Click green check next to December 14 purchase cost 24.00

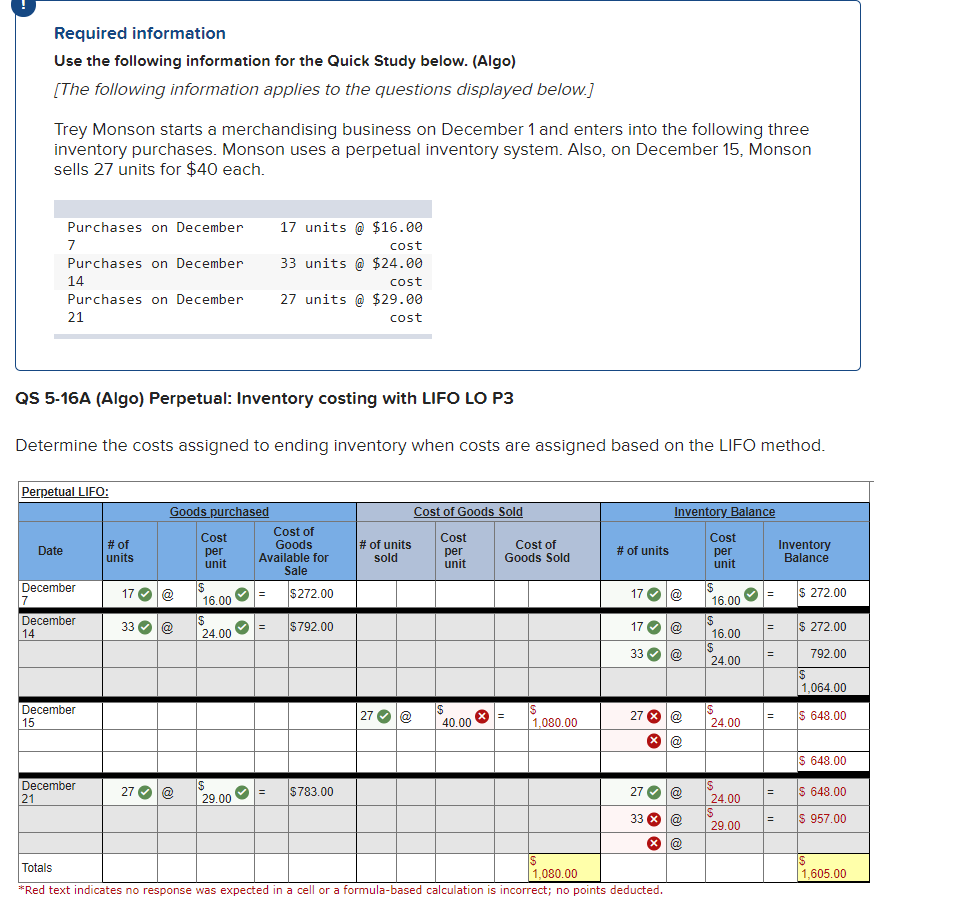click(242, 627)
